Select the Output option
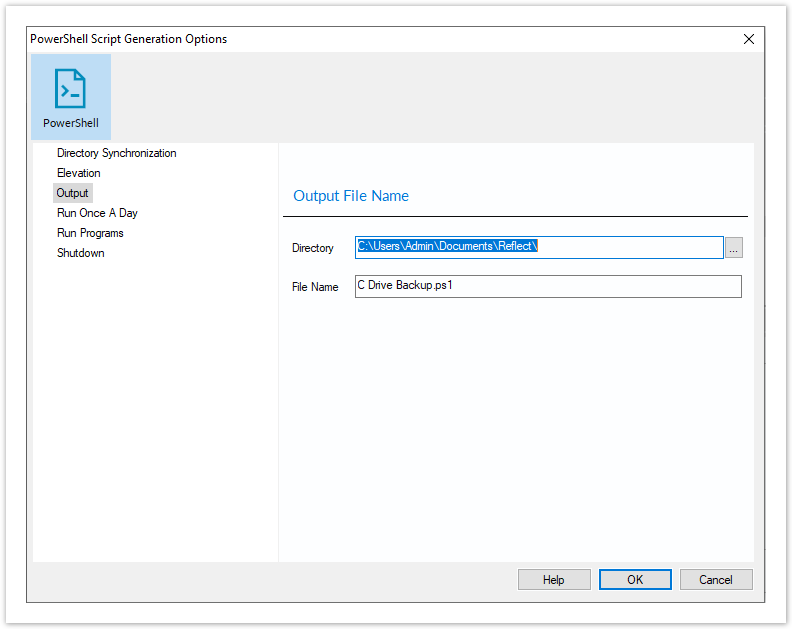This screenshot has width=792, height=629. pos(72,193)
